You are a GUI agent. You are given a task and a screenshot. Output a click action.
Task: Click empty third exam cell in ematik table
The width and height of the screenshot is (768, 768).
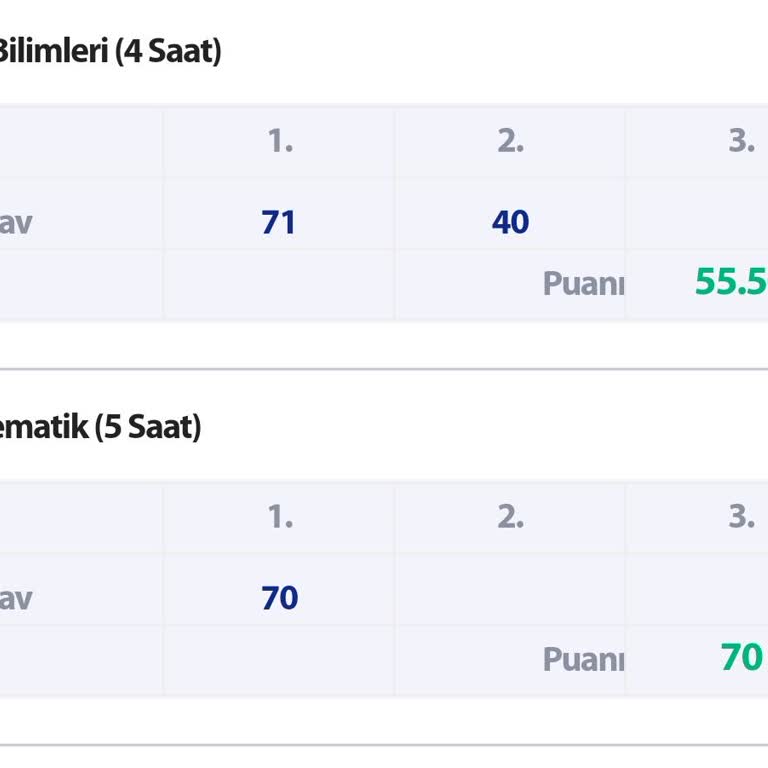tap(697, 590)
